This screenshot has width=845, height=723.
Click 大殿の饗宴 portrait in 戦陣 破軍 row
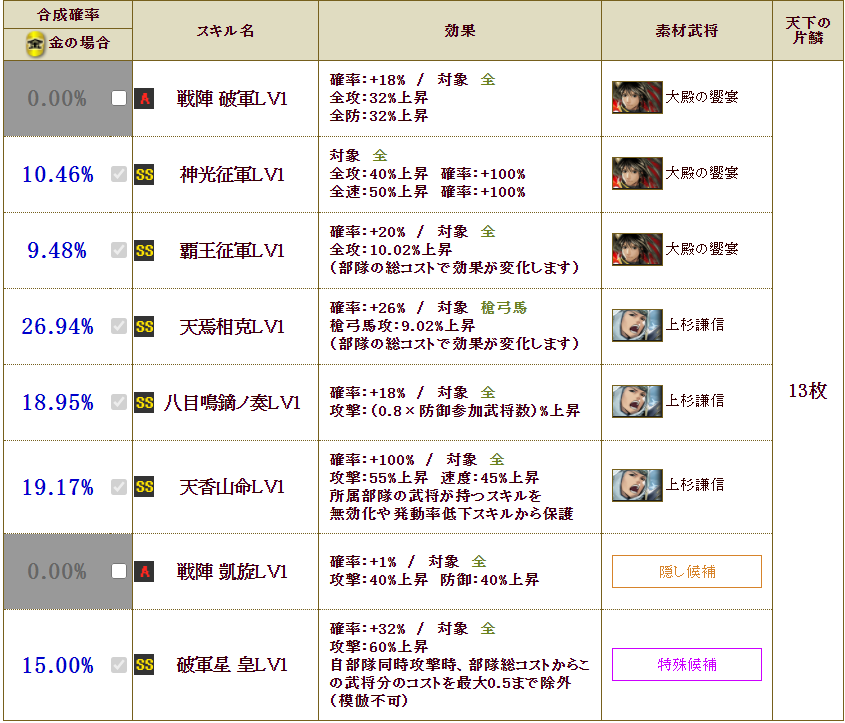(x=637, y=98)
